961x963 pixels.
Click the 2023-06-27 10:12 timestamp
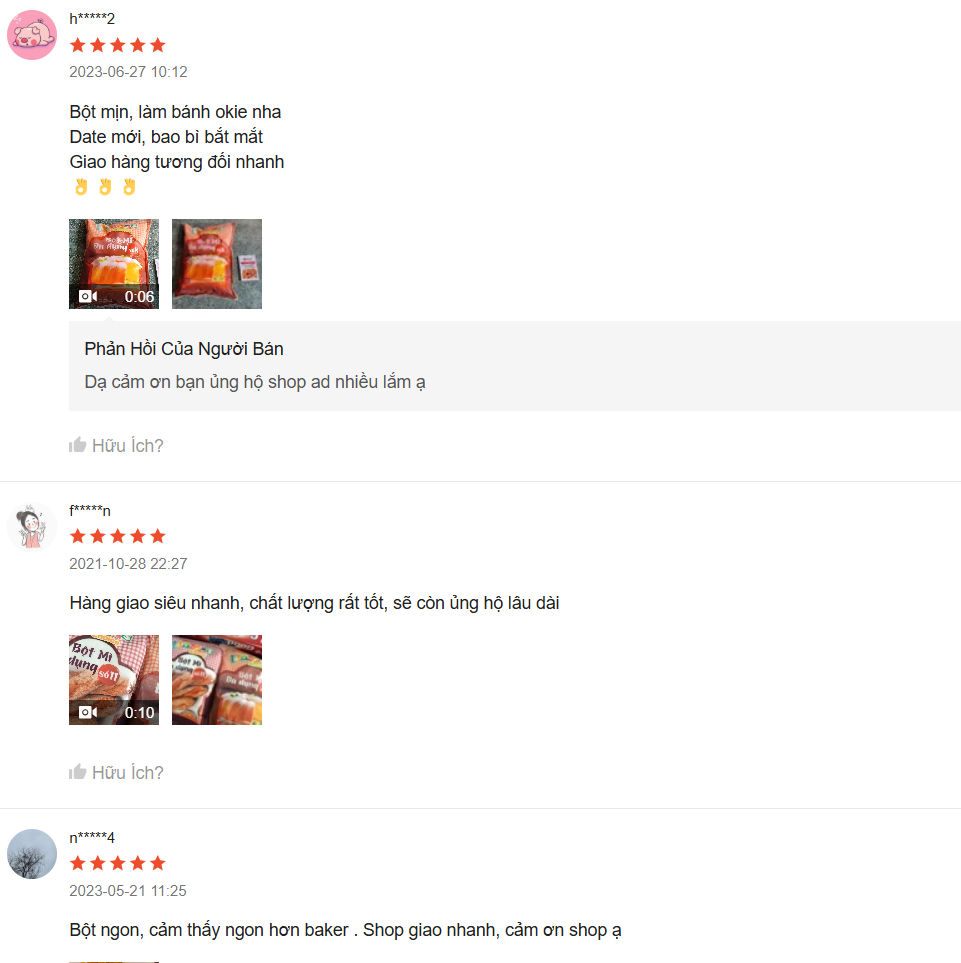click(128, 72)
